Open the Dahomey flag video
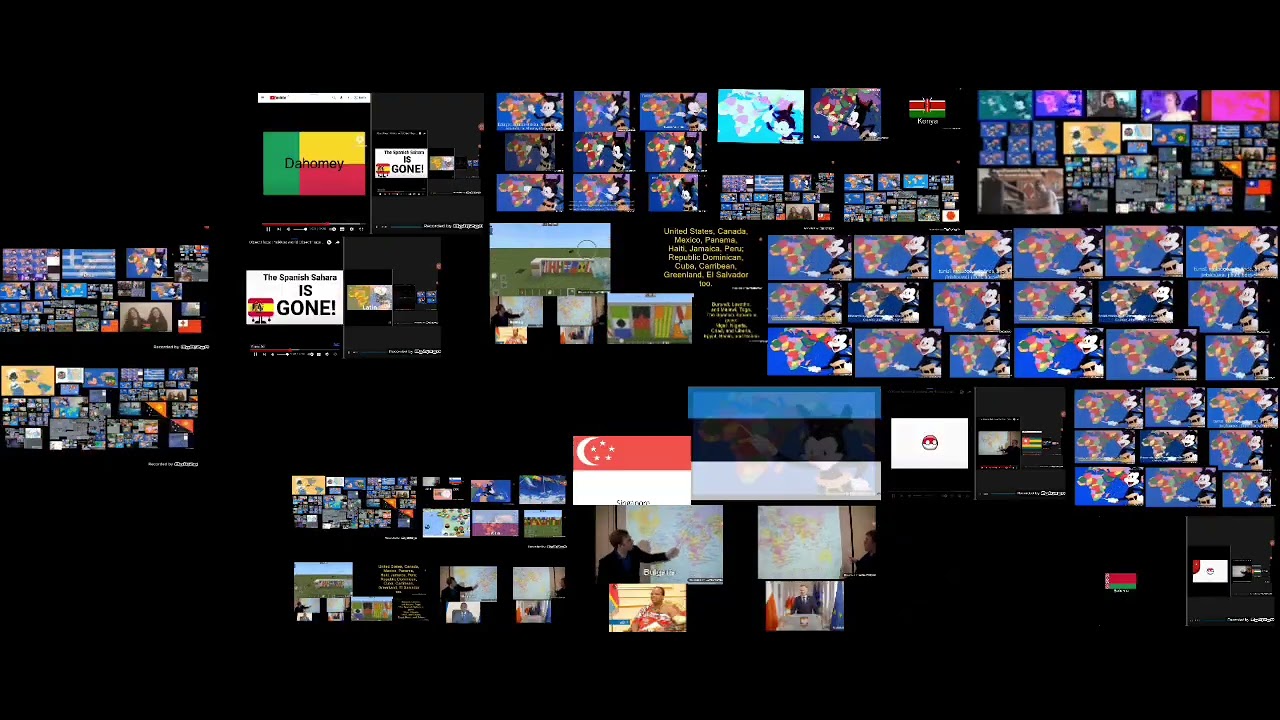This screenshot has width=1280, height=720. (314, 163)
